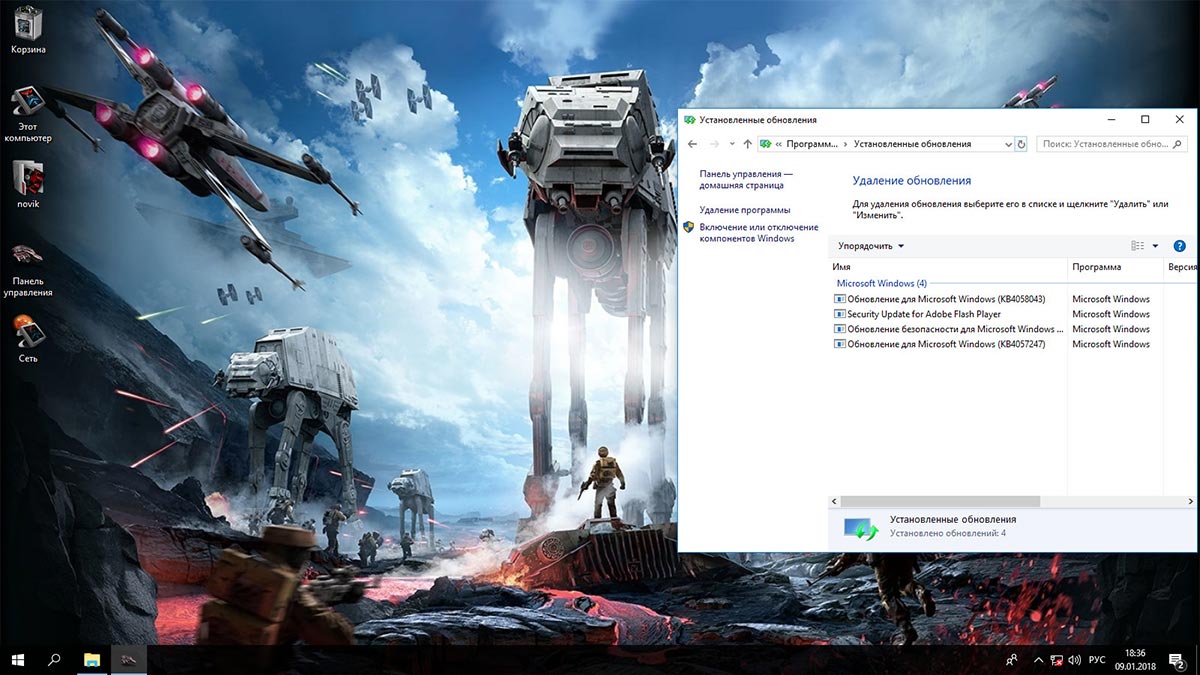Open the volume speaker tray icon
Viewport: 1200px width, 675px height.
(x=1074, y=660)
